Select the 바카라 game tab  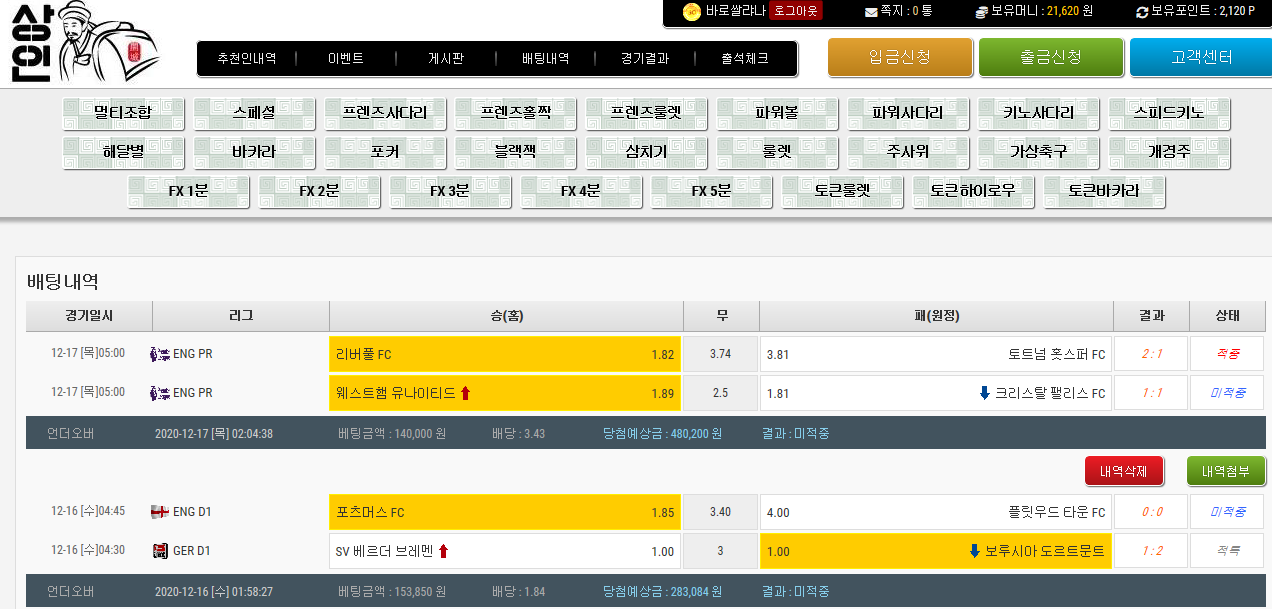click(254, 152)
